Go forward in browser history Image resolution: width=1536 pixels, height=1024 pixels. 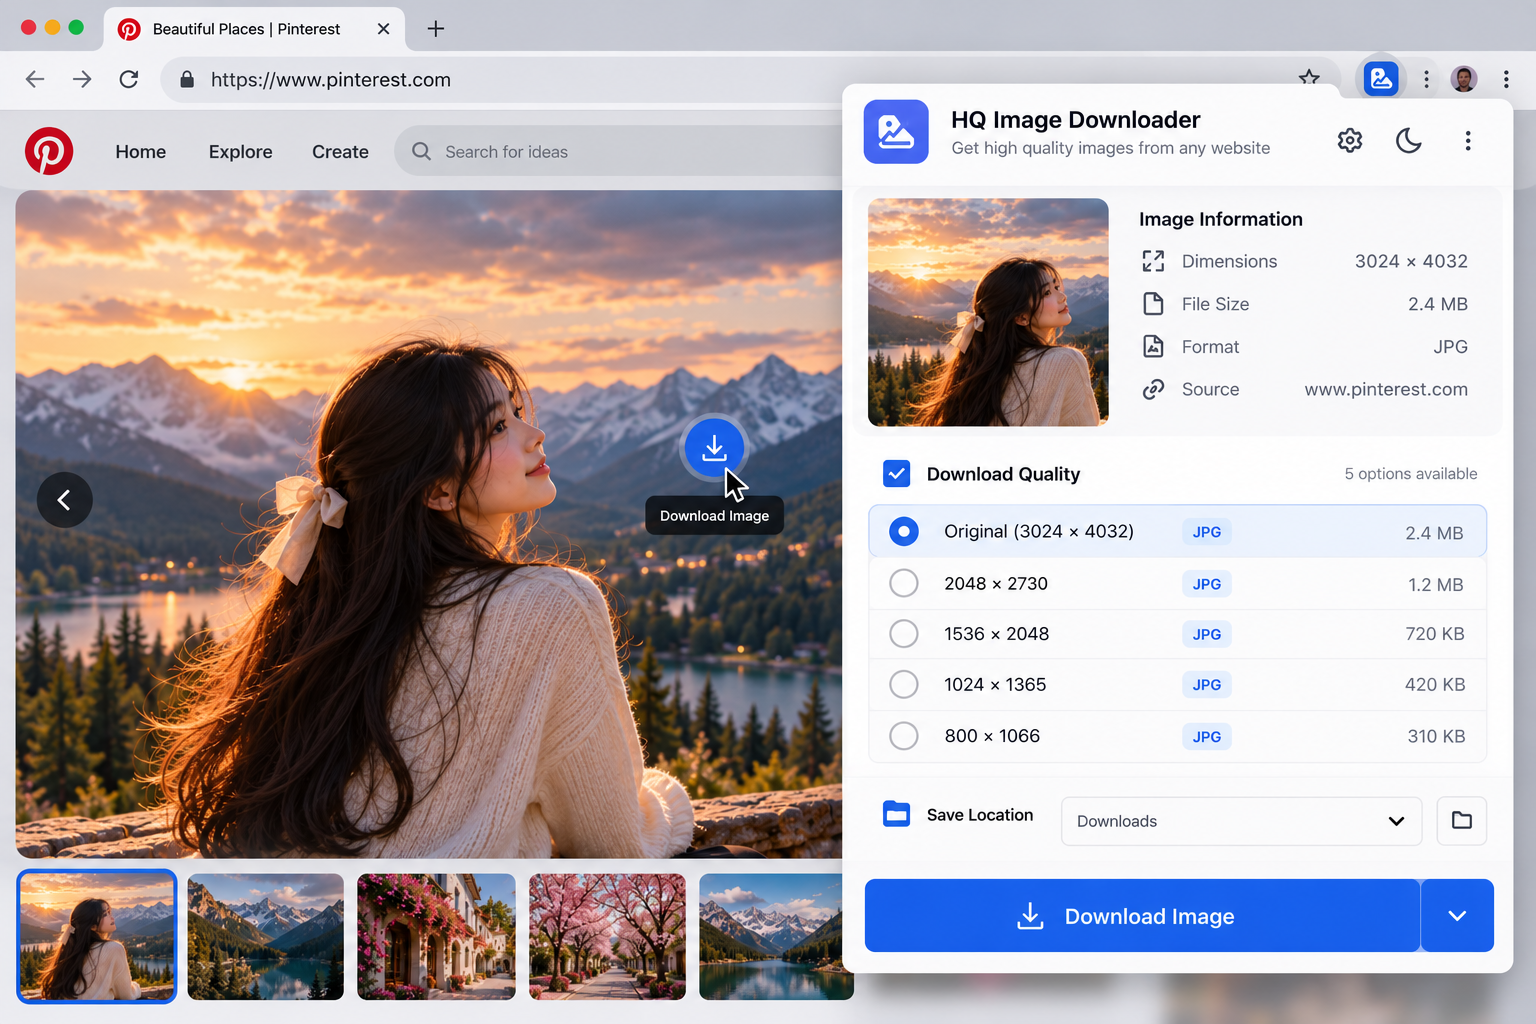coord(82,79)
